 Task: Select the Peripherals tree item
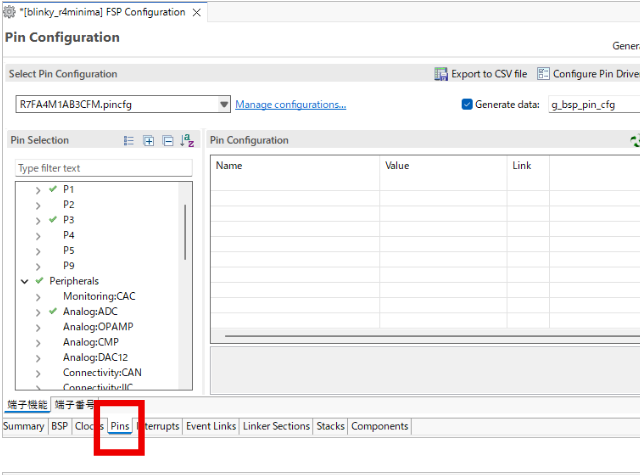[74, 281]
